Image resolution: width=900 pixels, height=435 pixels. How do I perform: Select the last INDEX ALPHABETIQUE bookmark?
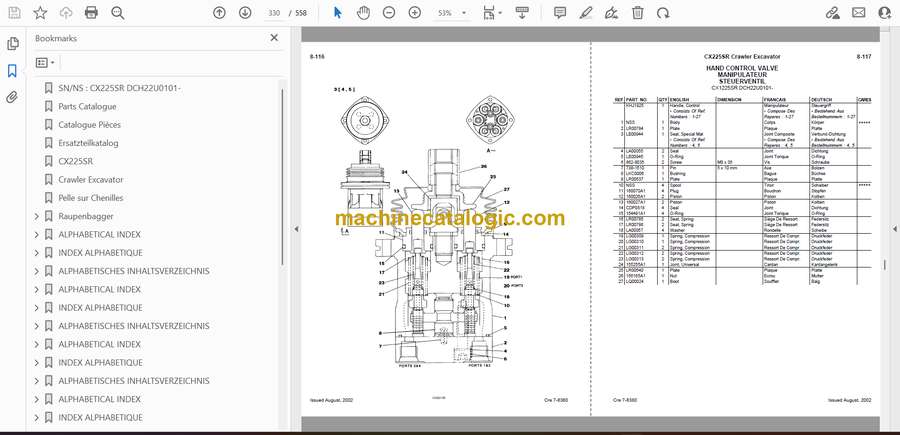(x=100, y=418)
